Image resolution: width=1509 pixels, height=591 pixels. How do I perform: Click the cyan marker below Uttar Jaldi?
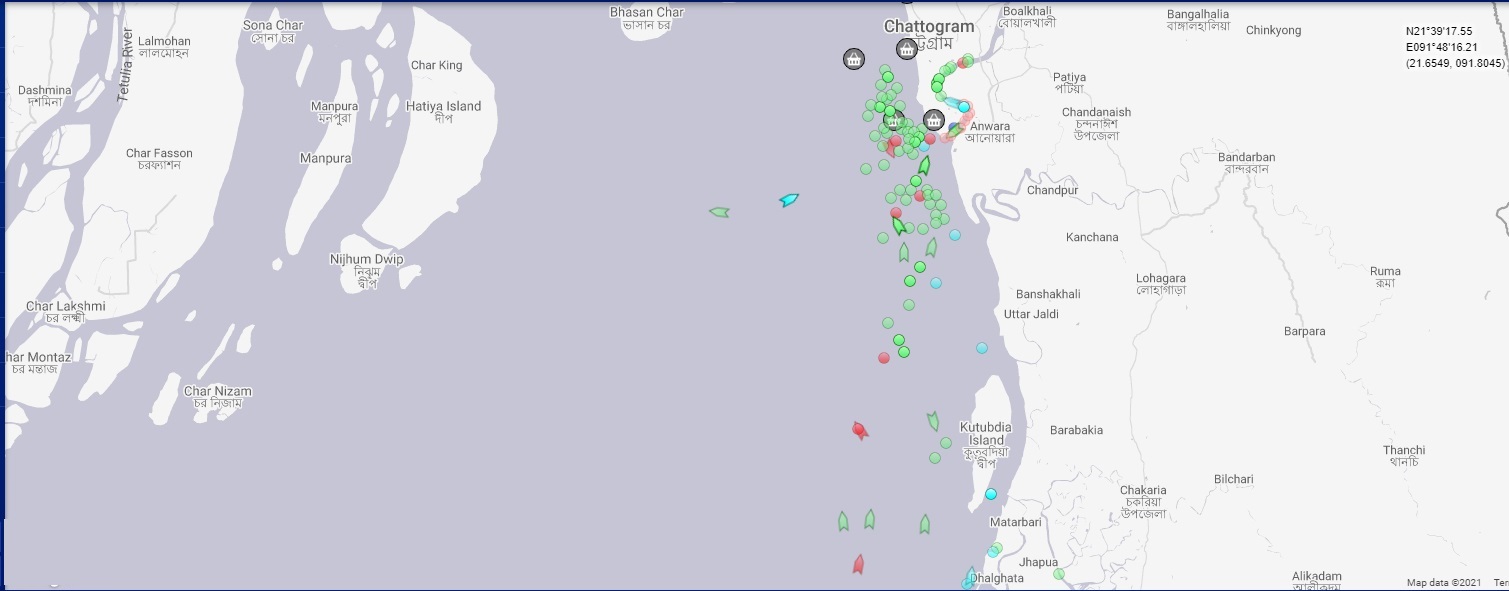981,348
